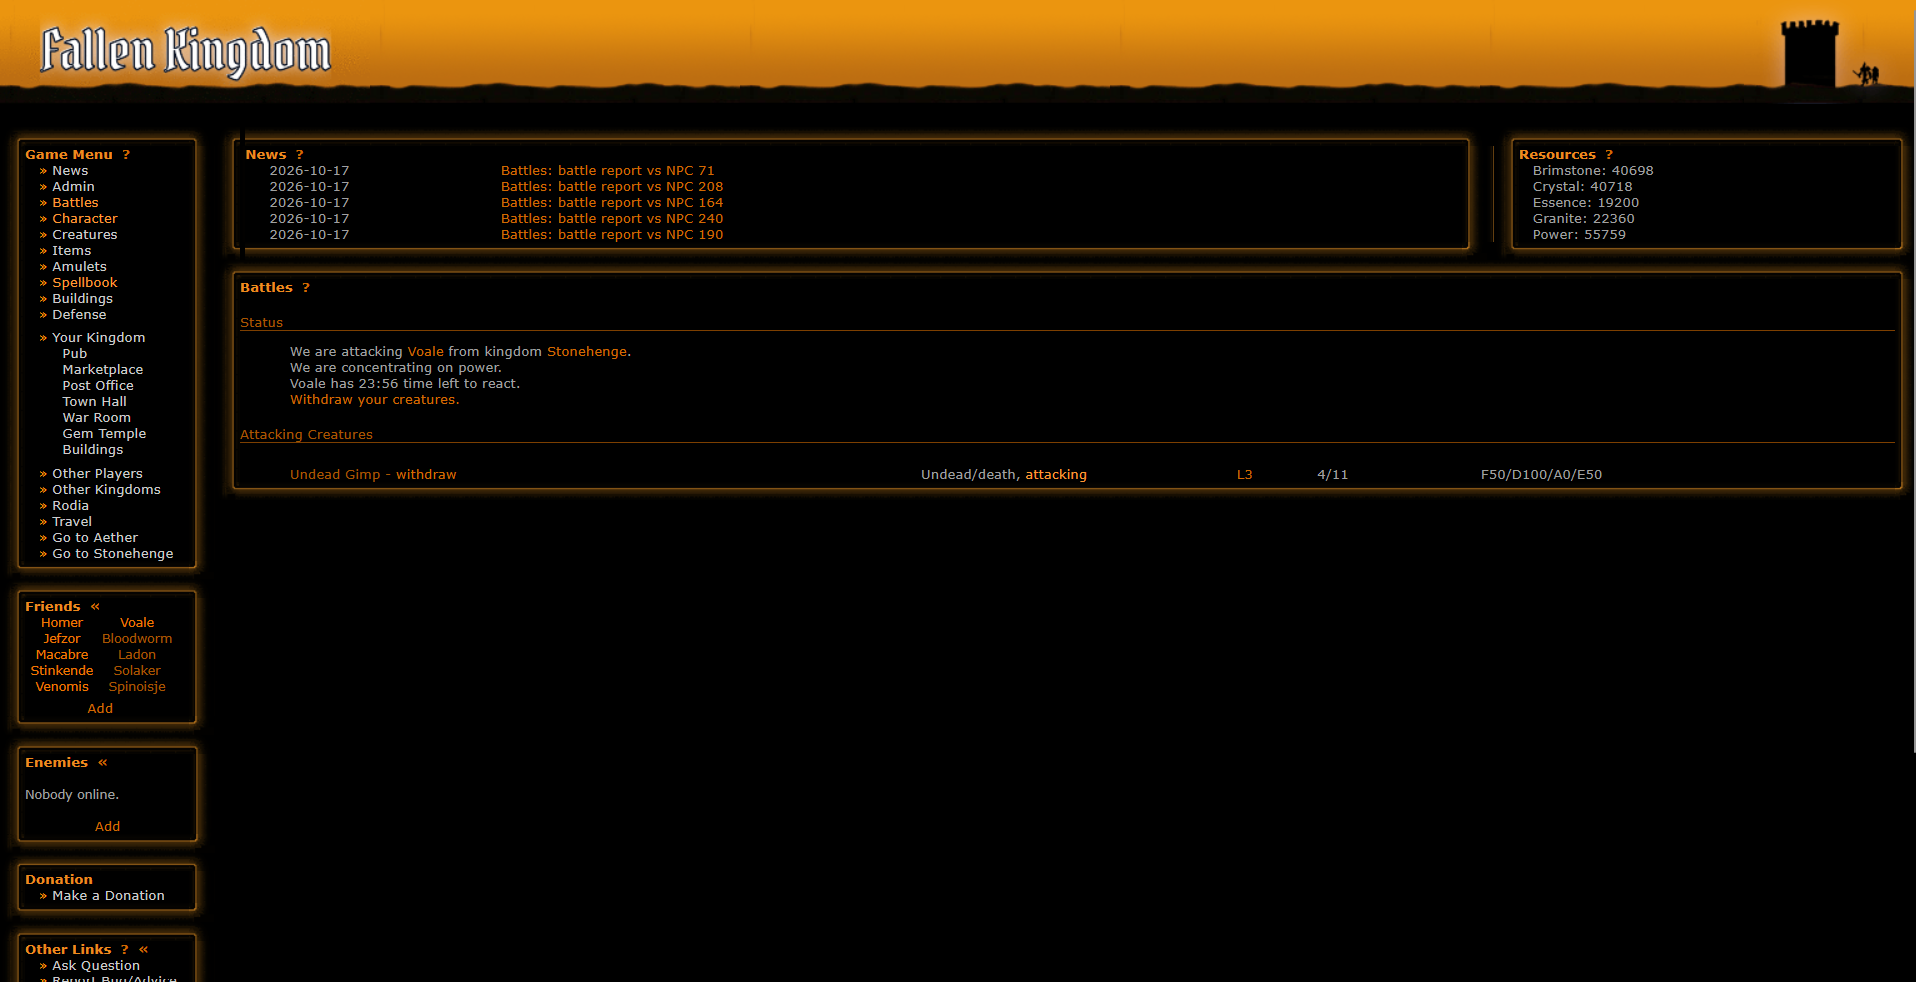Screen dimensions: 1916x982
Task: Click Go to Stonehenge in menu
Action: [113, 554]
